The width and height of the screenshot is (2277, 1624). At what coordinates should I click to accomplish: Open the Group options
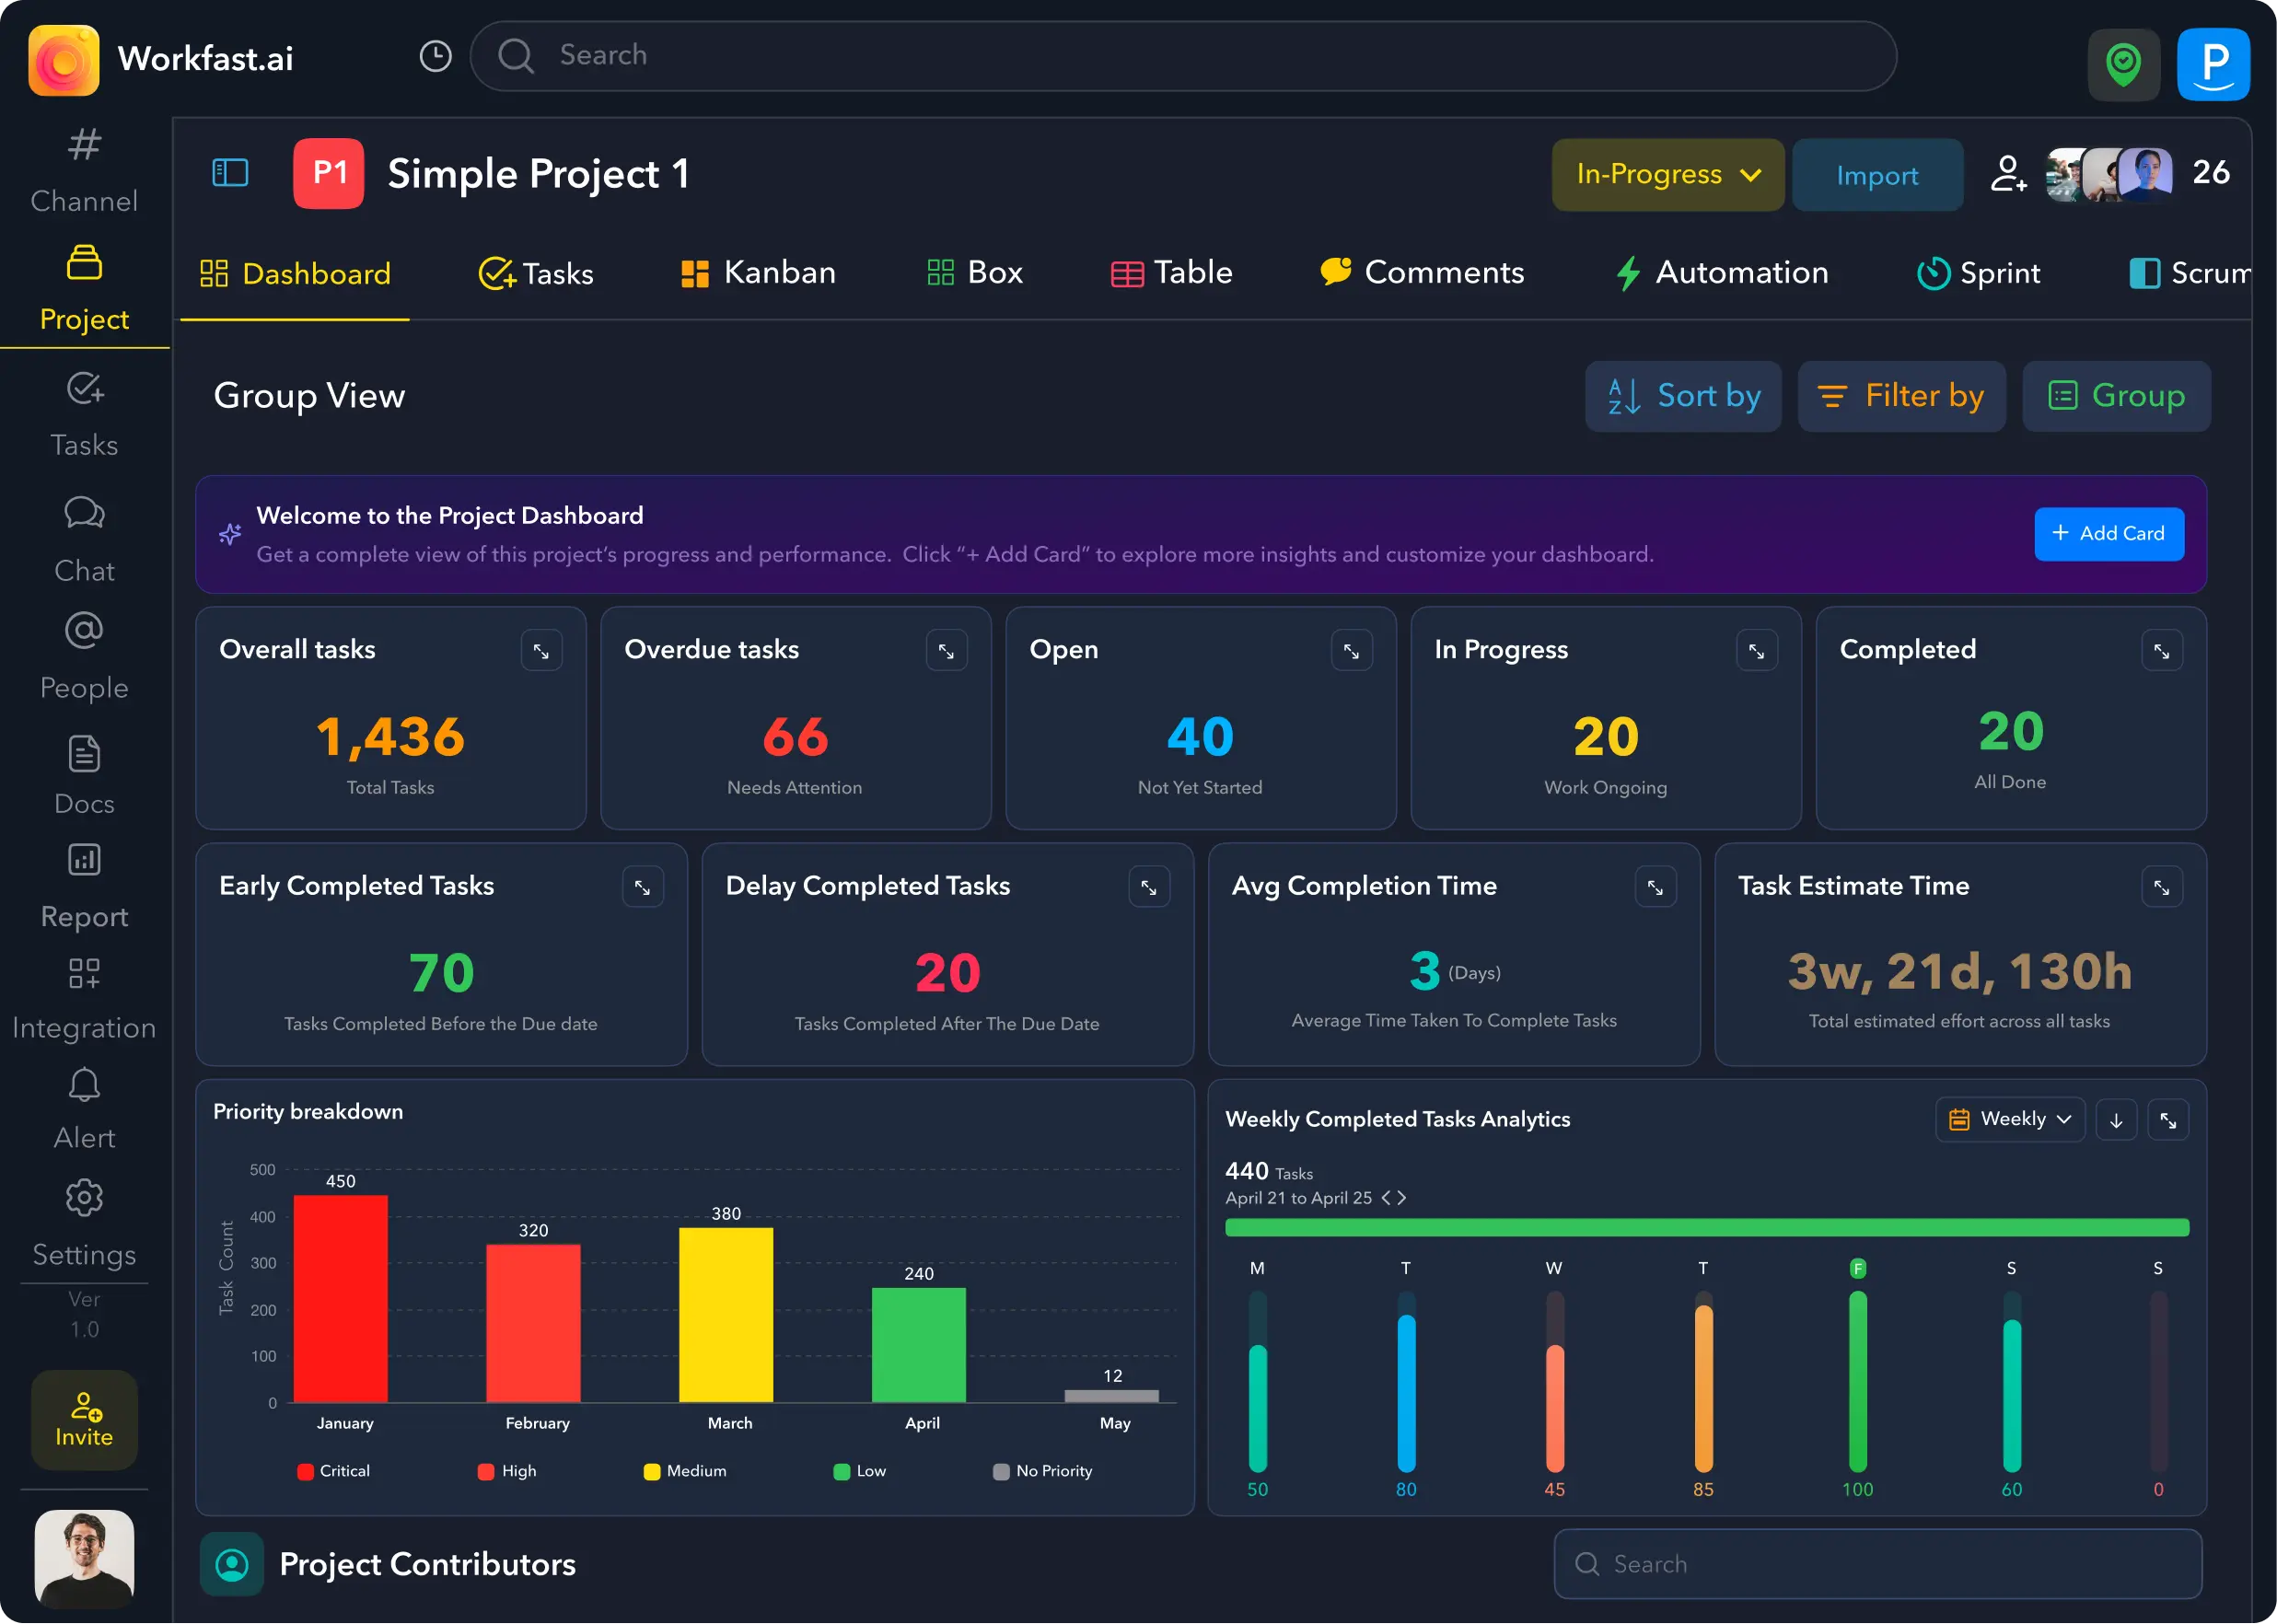click(x=2116, y=396)
